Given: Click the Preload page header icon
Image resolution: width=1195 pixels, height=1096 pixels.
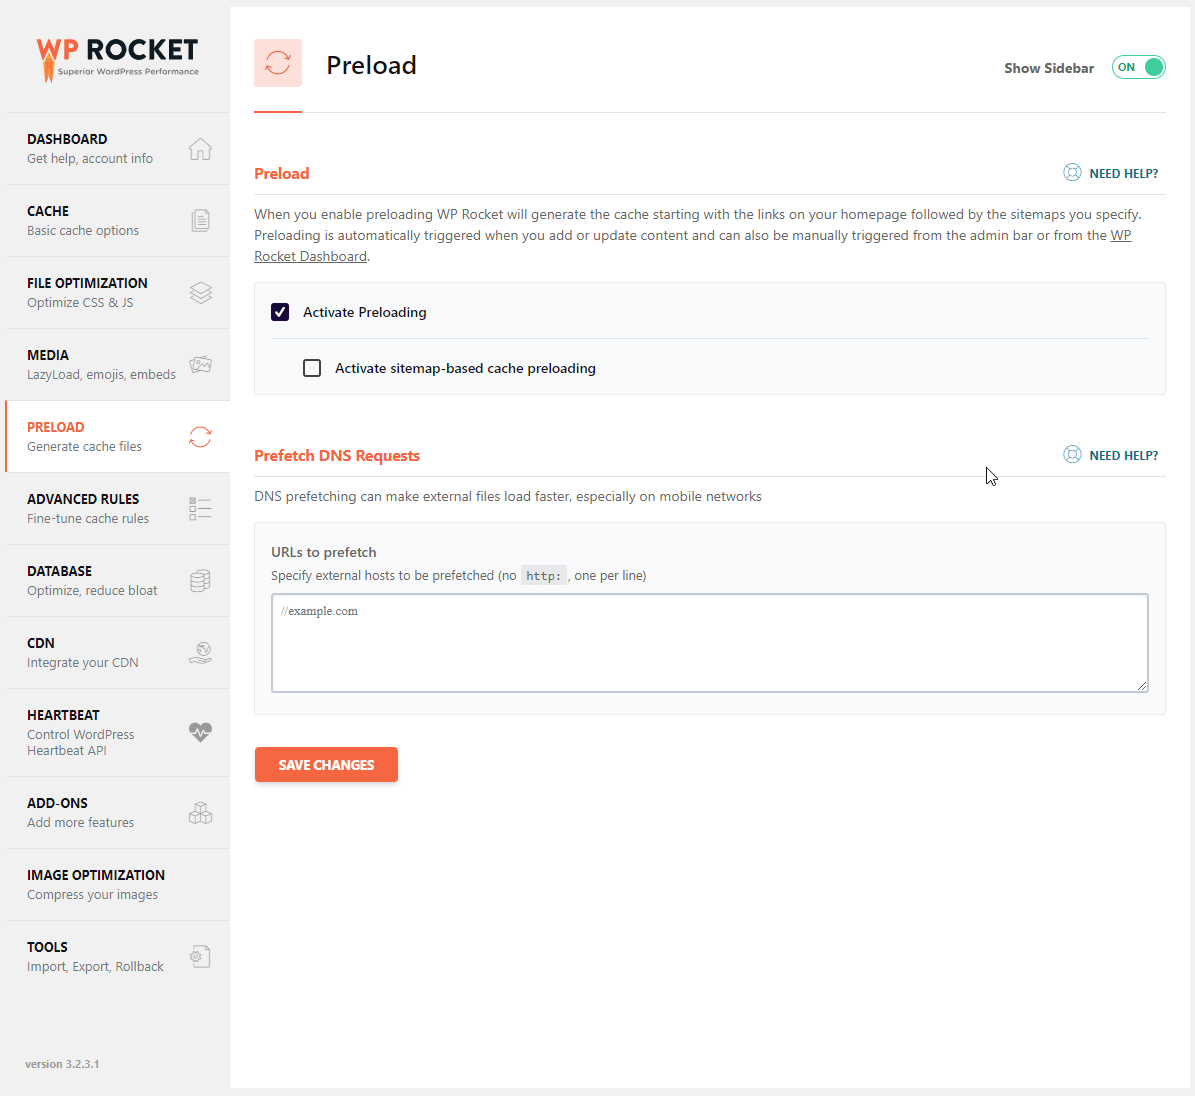Looking at the screenshot, I should click(278, 63).
